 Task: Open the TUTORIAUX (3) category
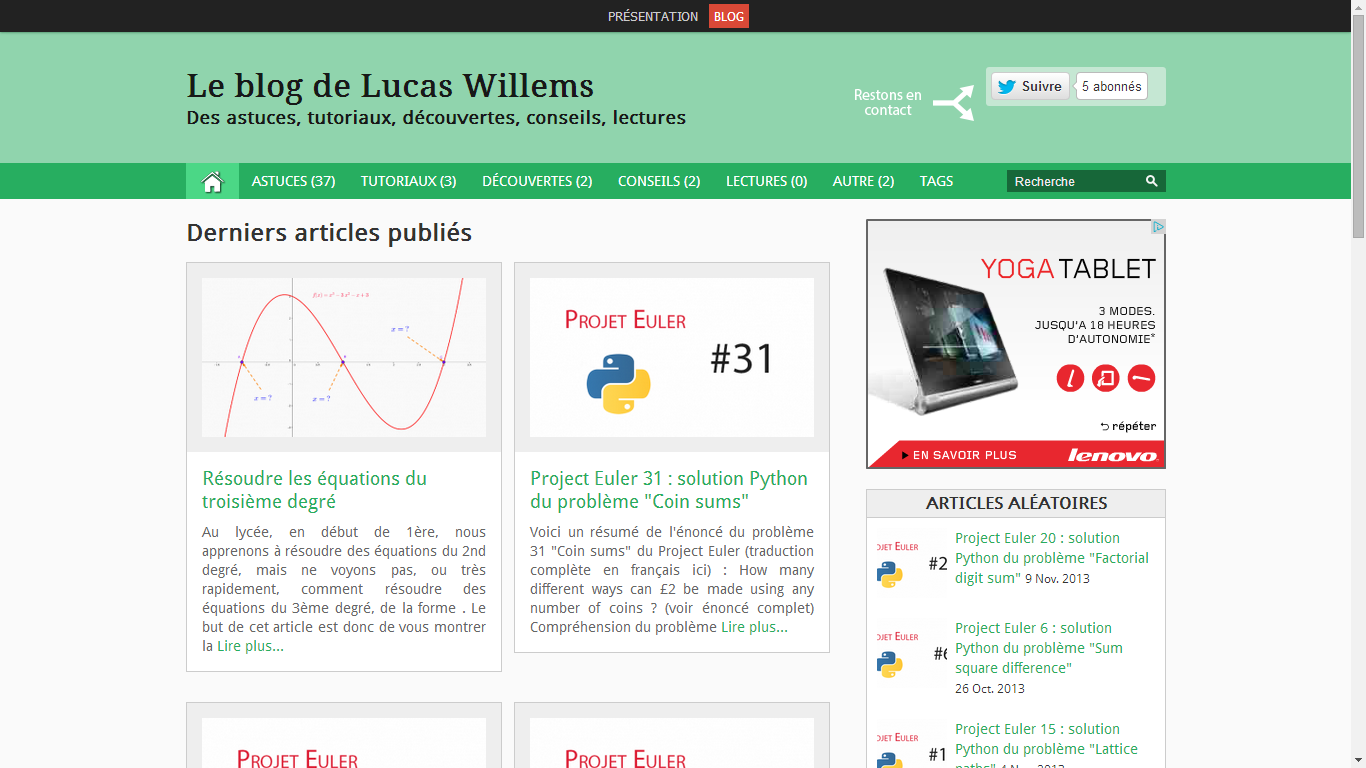[x=409, y=181]
